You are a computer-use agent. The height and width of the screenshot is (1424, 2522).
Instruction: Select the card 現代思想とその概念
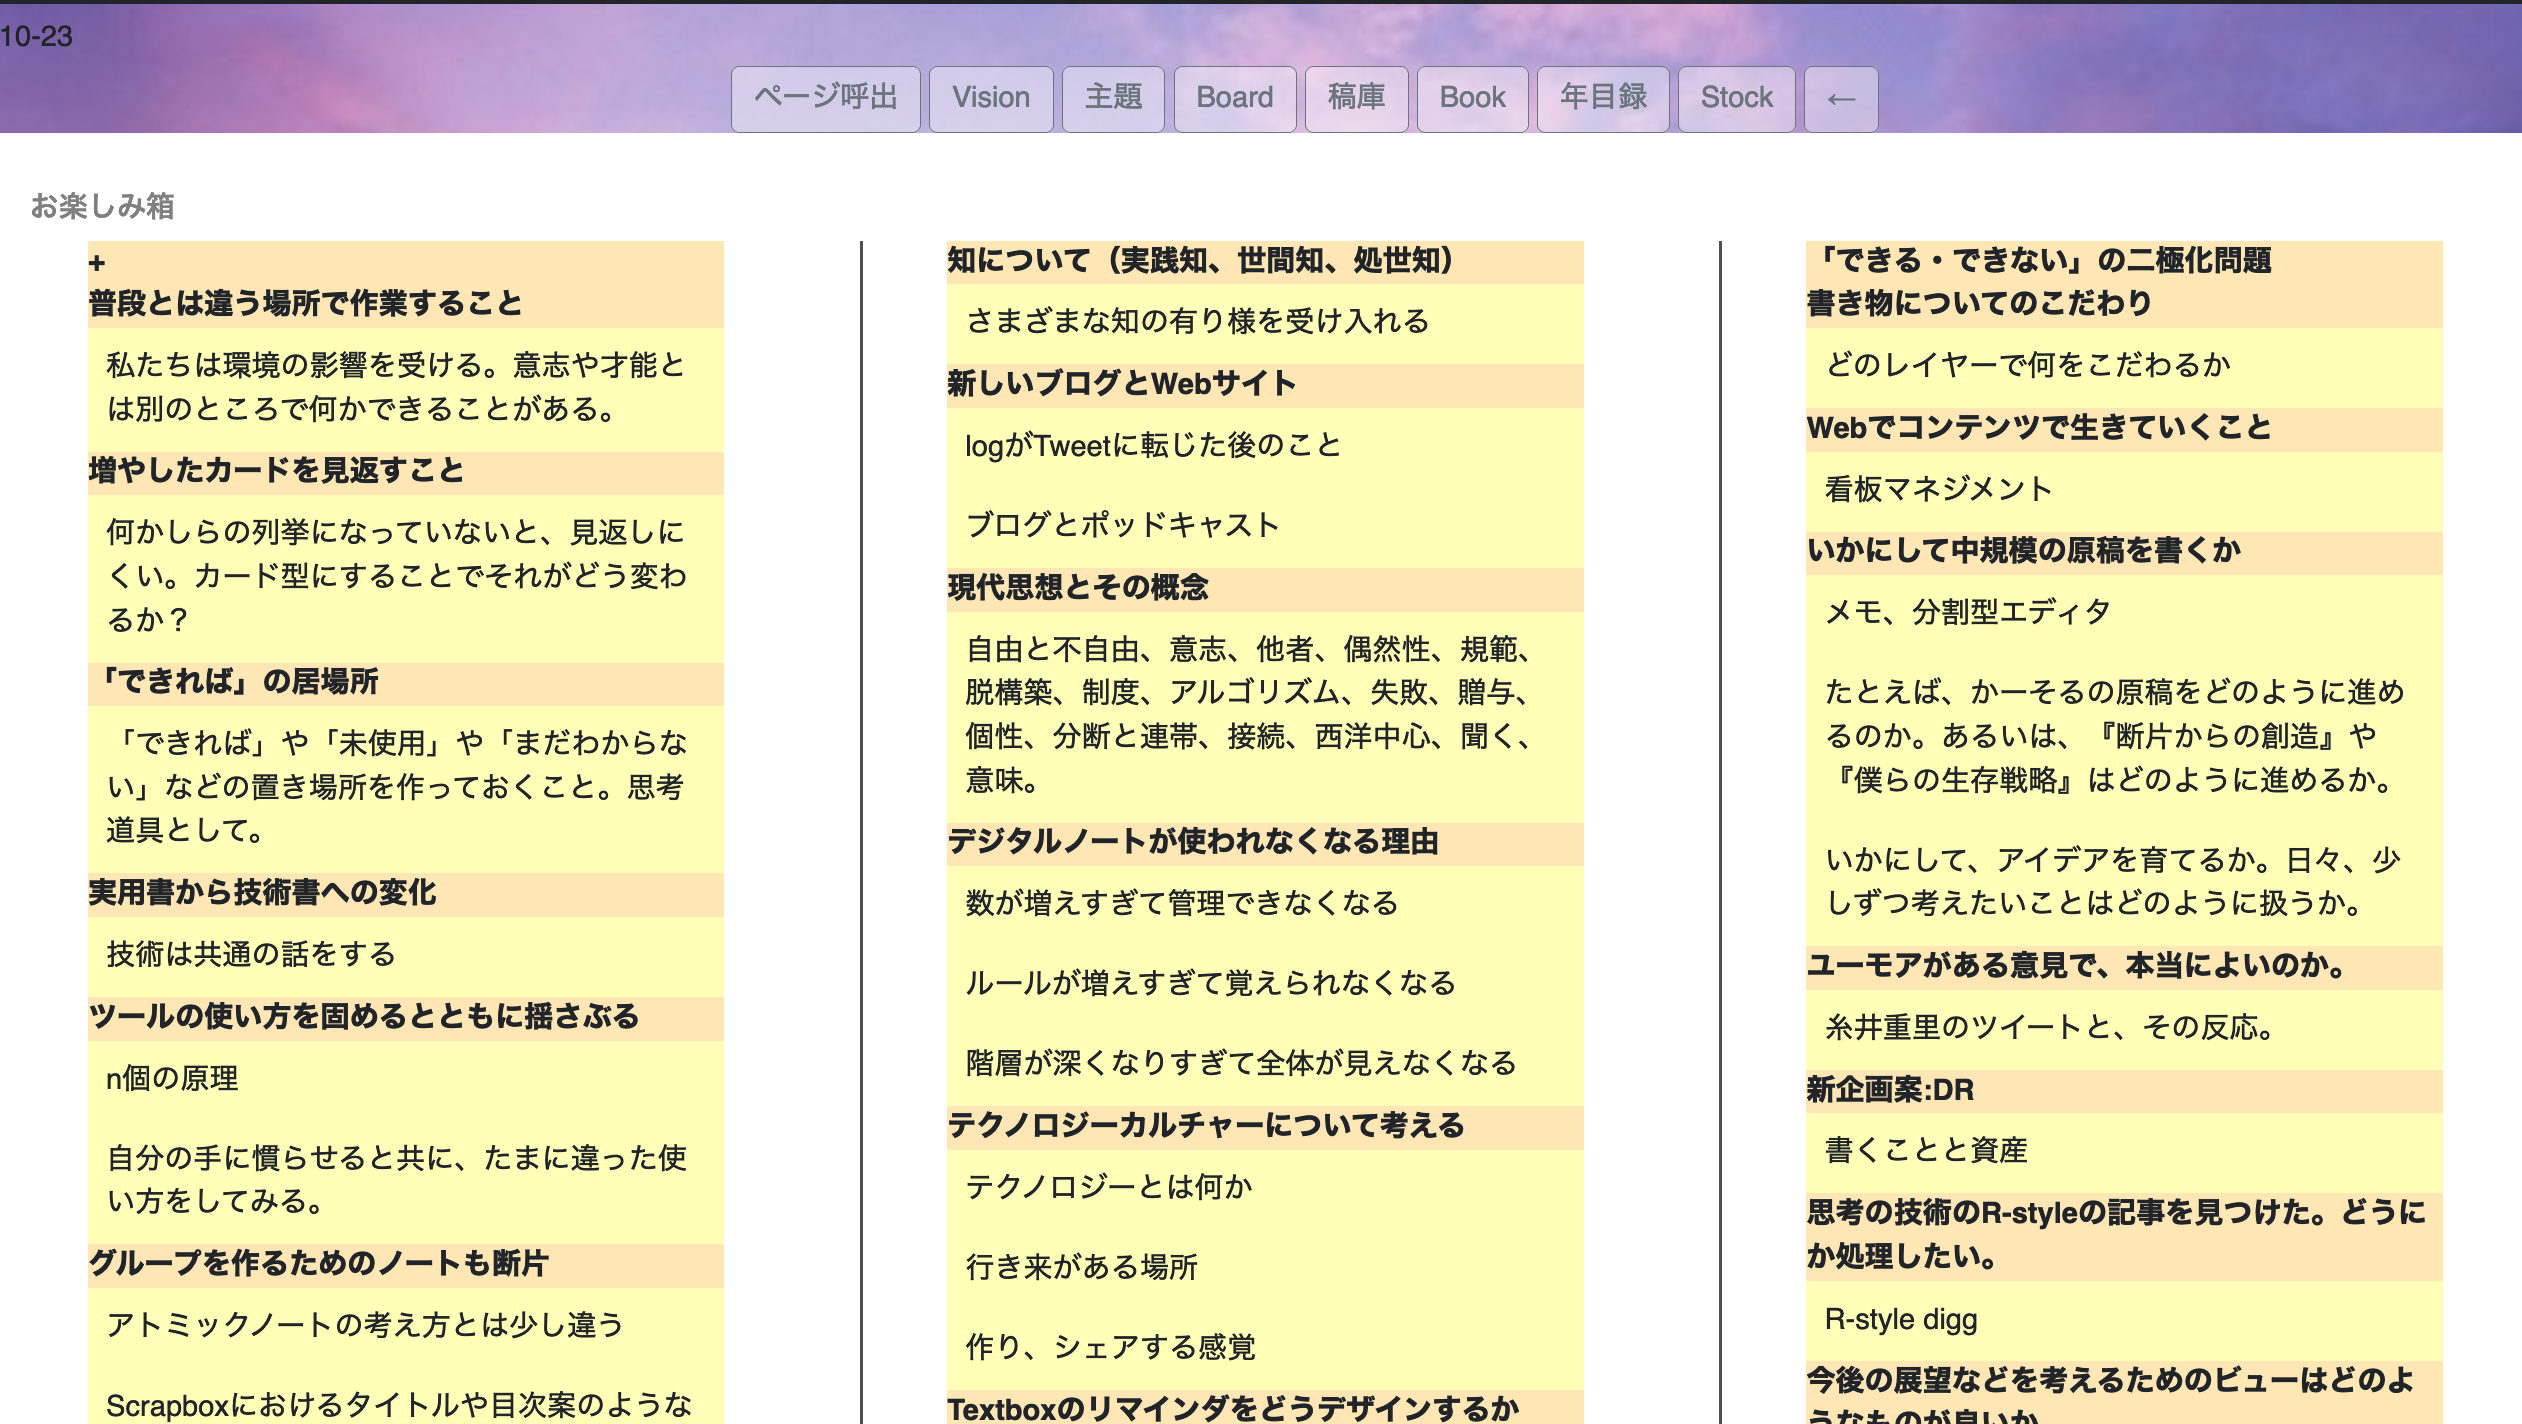pyautogui.click(x=1076, y=589)
